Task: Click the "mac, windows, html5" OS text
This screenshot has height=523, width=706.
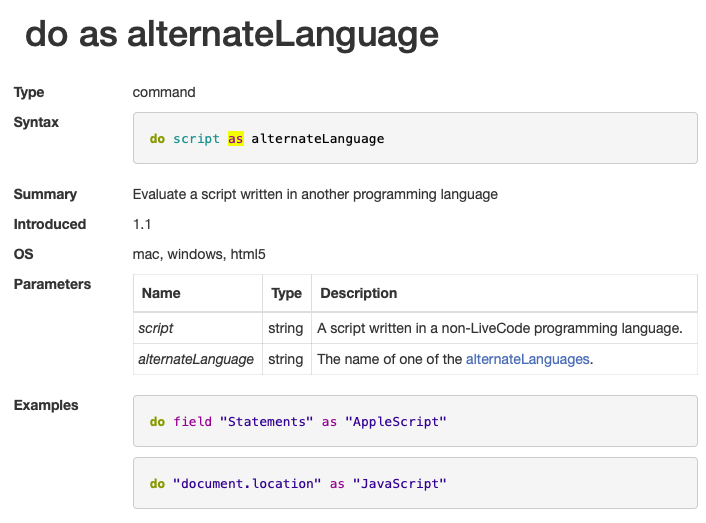Action: point(199,254)
